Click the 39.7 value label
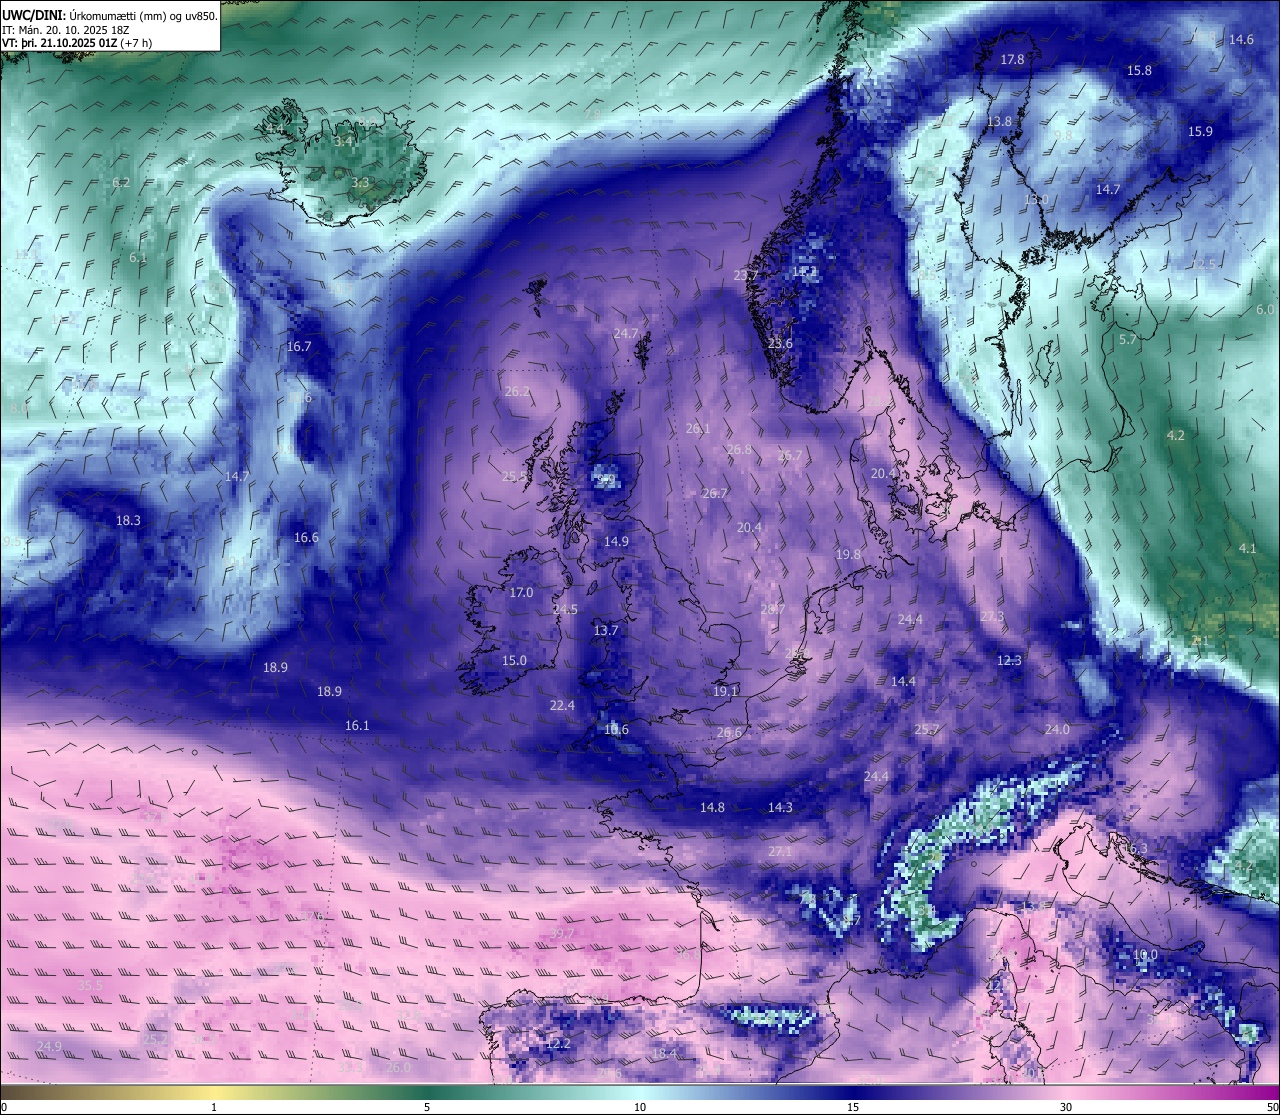1280x1115 pixels. point(562,934)
